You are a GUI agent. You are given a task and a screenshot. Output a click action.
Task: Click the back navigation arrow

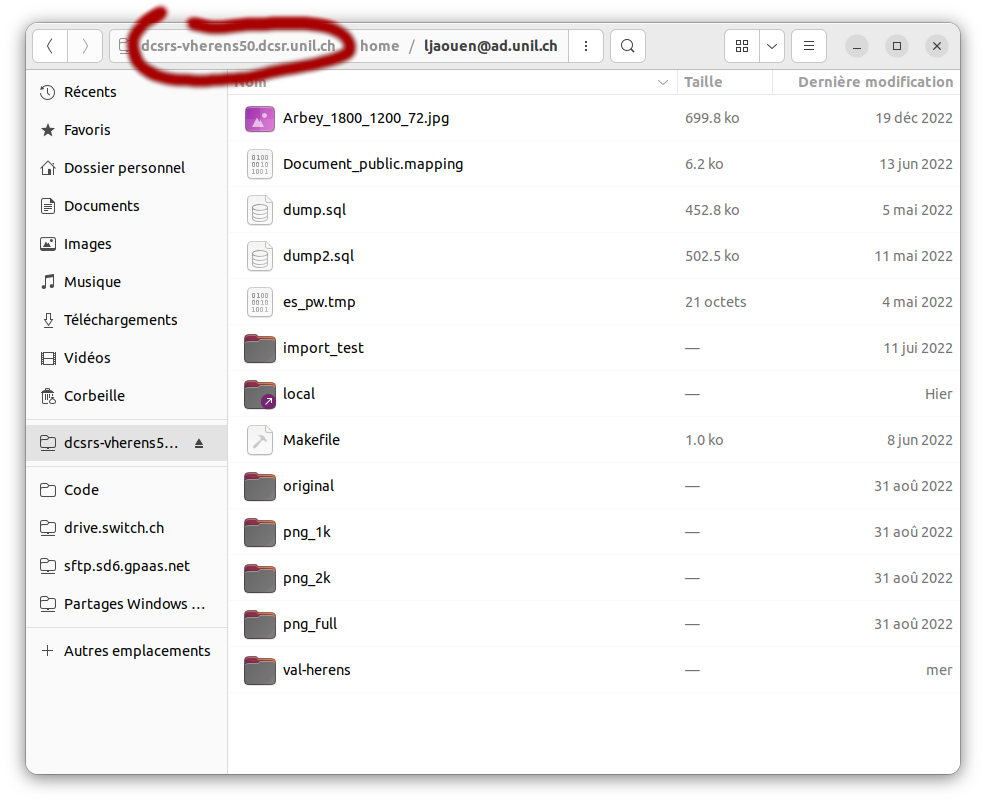(50, 46)
